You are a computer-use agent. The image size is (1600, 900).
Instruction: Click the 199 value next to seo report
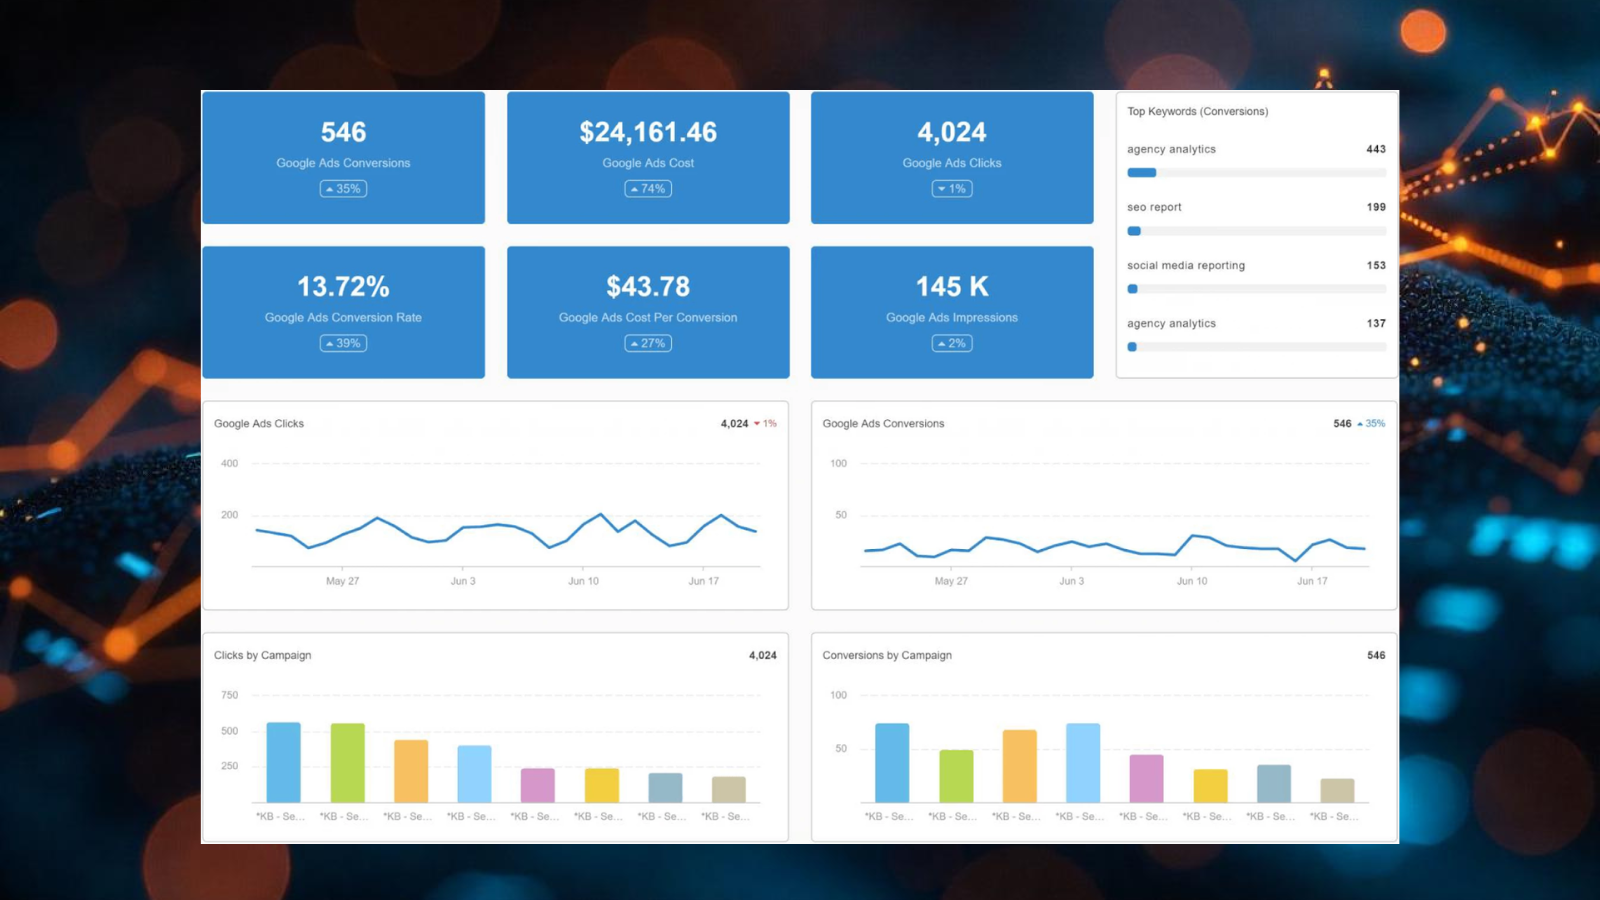point(1376,207)
